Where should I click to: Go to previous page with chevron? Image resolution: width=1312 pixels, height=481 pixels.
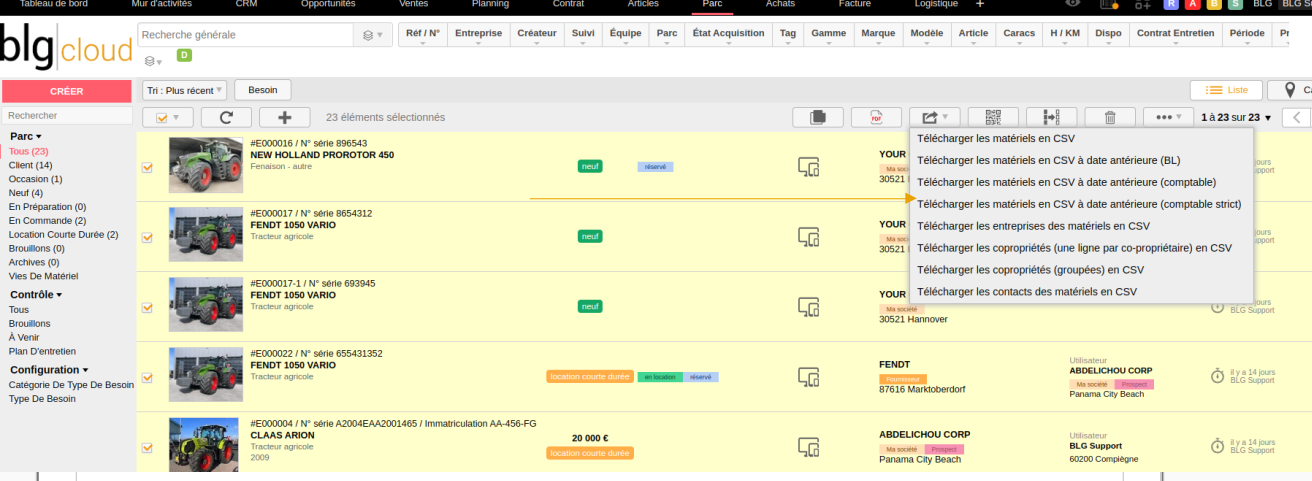[1298, 117]
